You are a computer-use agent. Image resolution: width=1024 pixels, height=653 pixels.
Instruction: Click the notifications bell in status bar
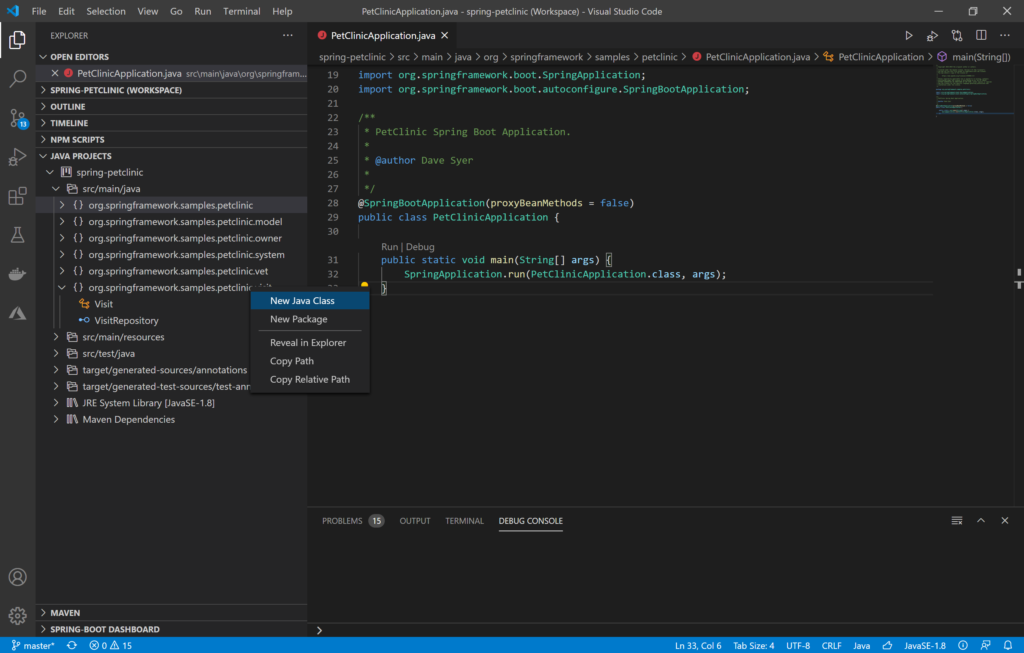pyautogui.click(x=1008, y=645)
